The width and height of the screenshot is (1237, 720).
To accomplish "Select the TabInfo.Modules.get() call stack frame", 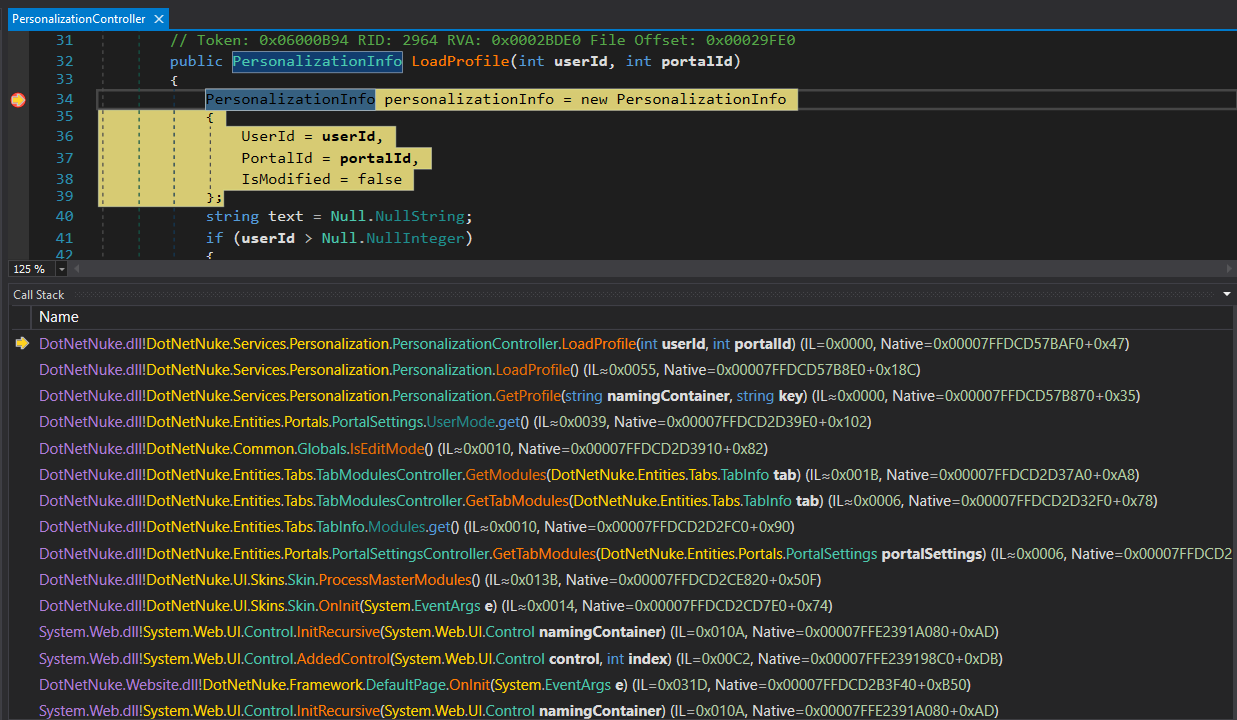I will tap(416, 527).
